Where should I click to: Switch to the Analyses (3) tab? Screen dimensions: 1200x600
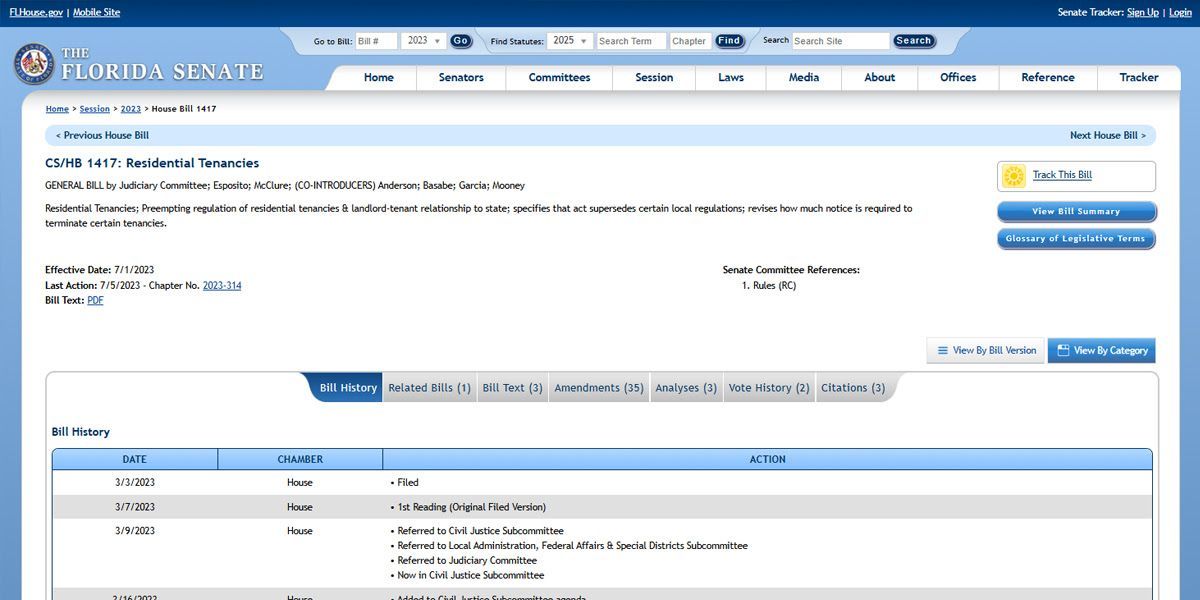point(686,388)
